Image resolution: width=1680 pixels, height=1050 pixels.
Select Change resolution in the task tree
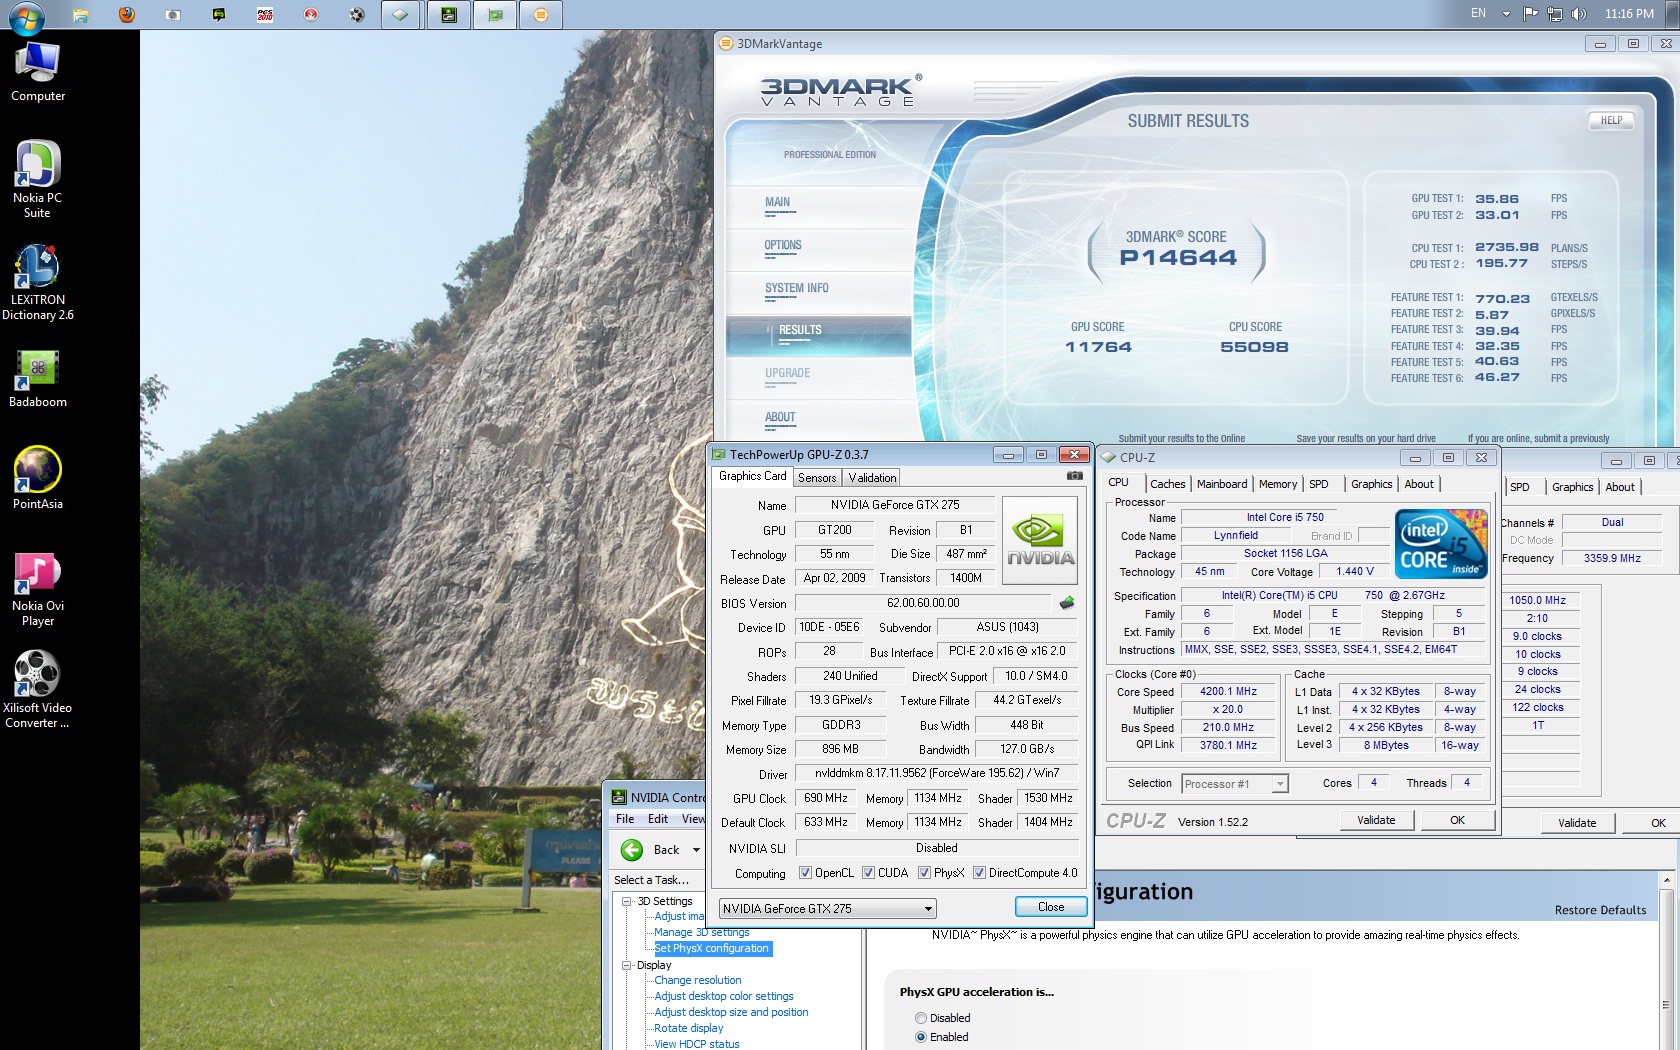click(697, 980)
